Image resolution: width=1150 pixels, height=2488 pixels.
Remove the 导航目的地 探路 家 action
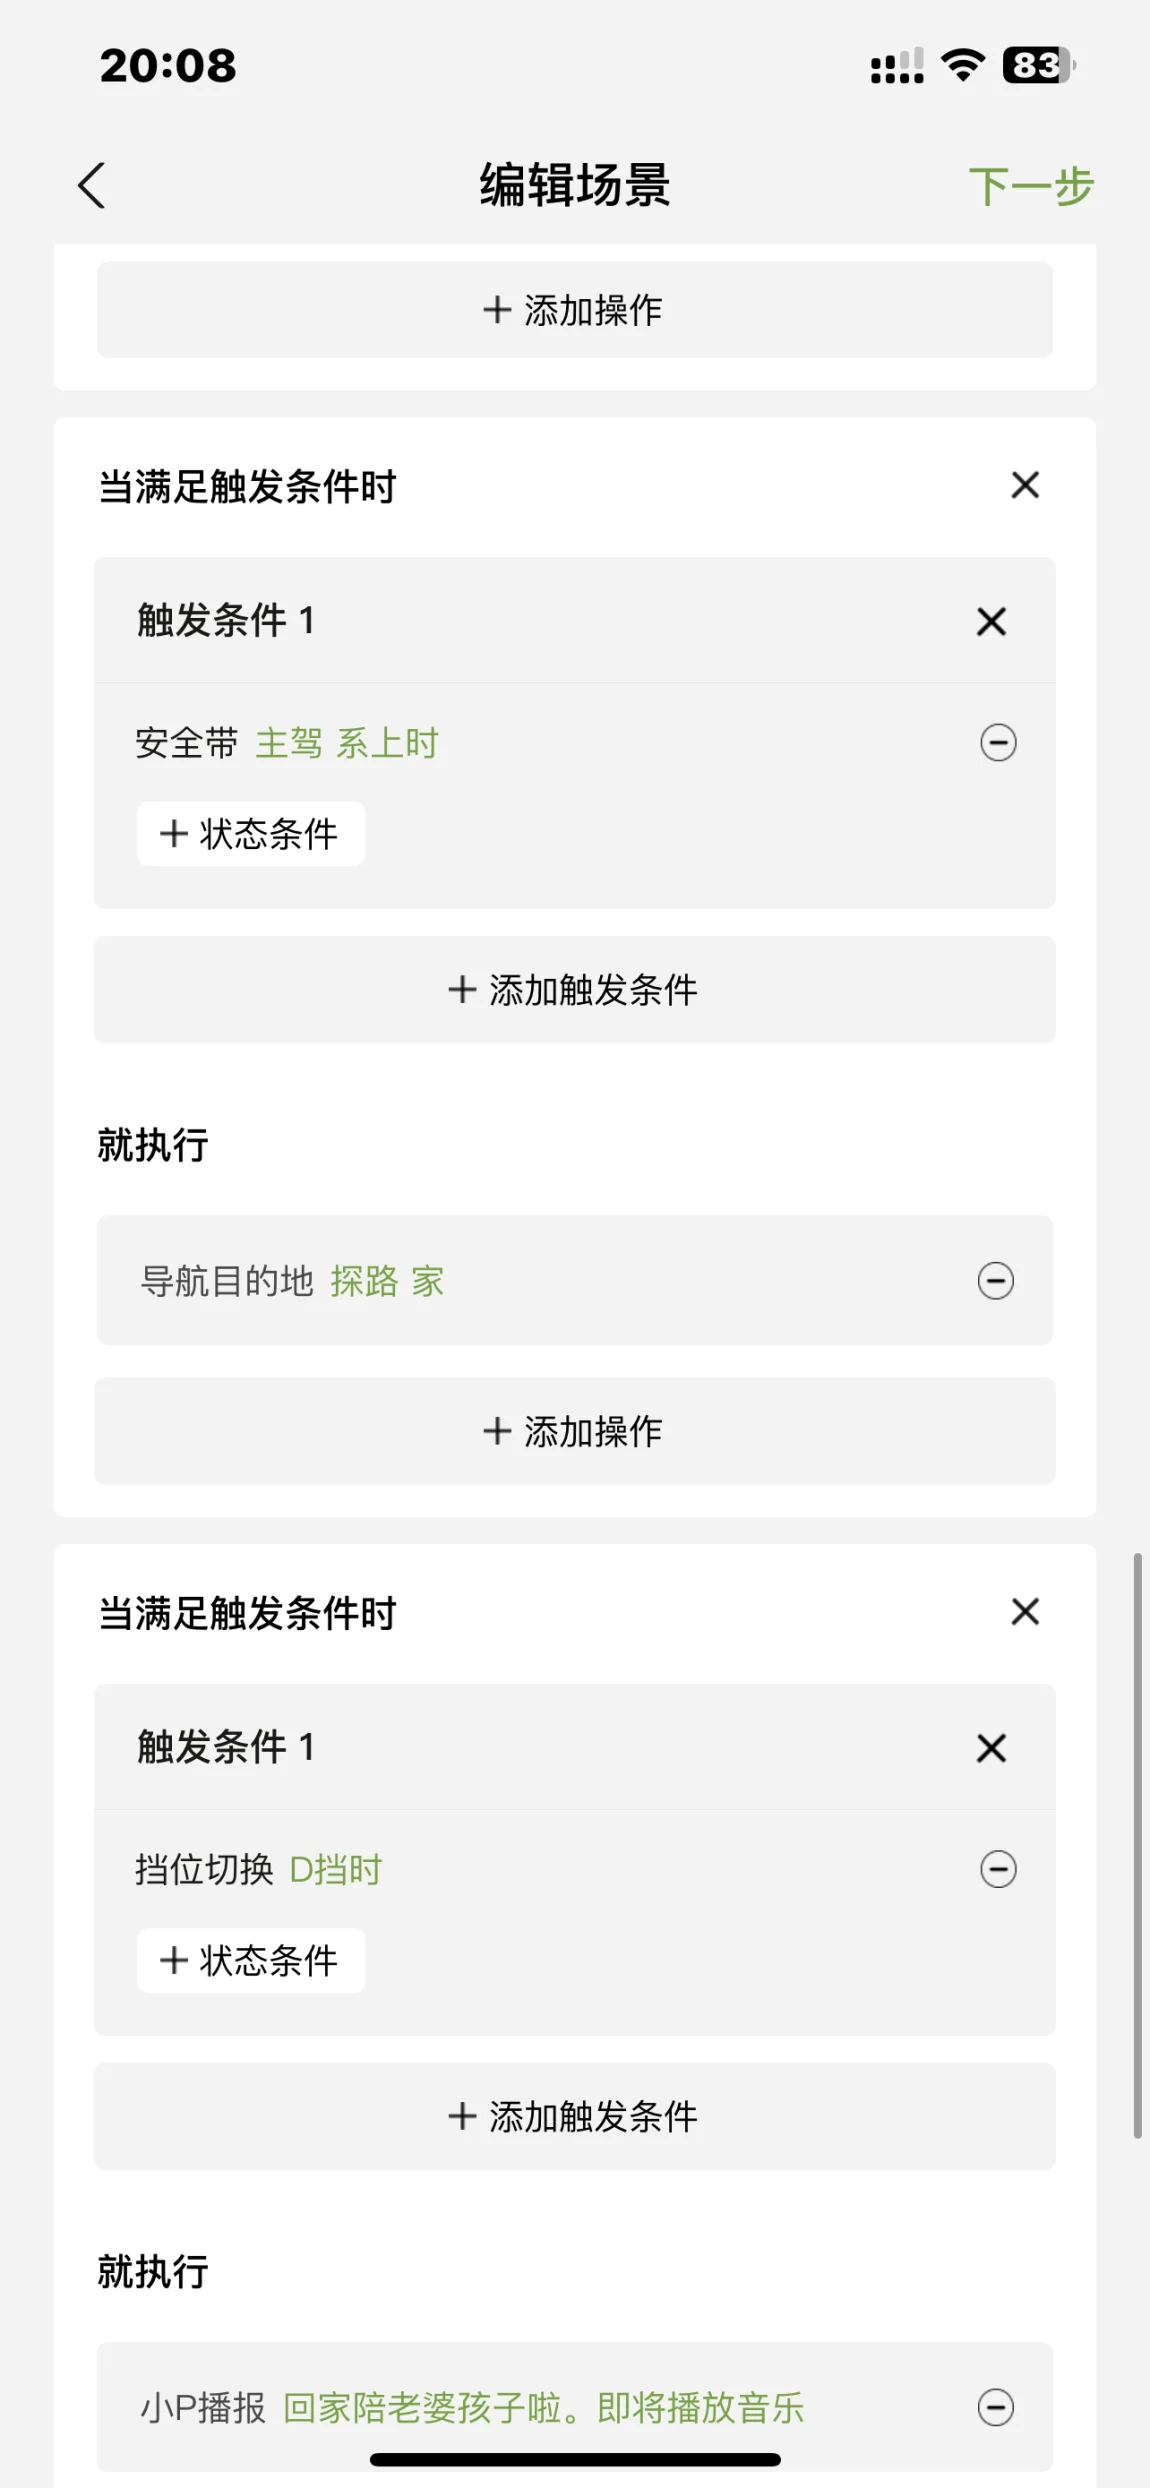click(995, 1281)
